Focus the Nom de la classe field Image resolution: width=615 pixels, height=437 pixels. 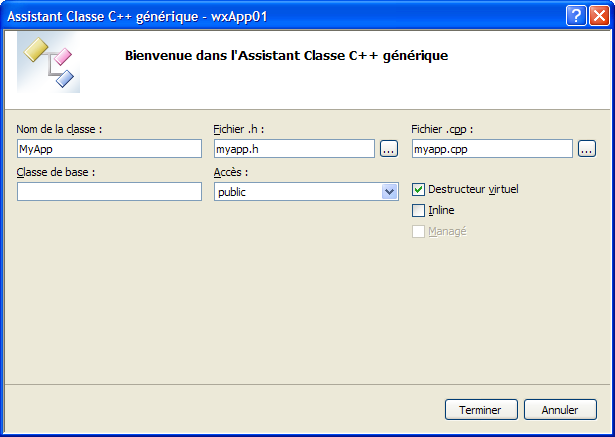(109, 149)
